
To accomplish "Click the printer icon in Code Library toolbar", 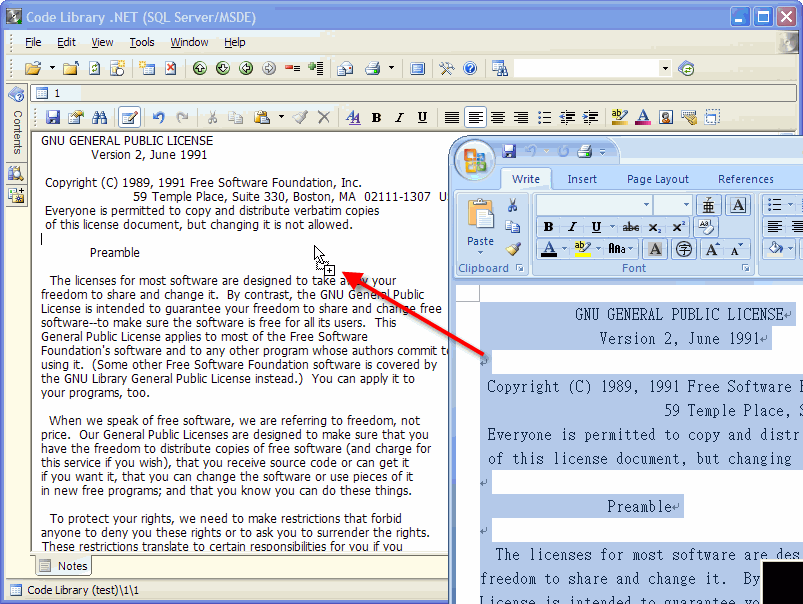I will [373, 68].
